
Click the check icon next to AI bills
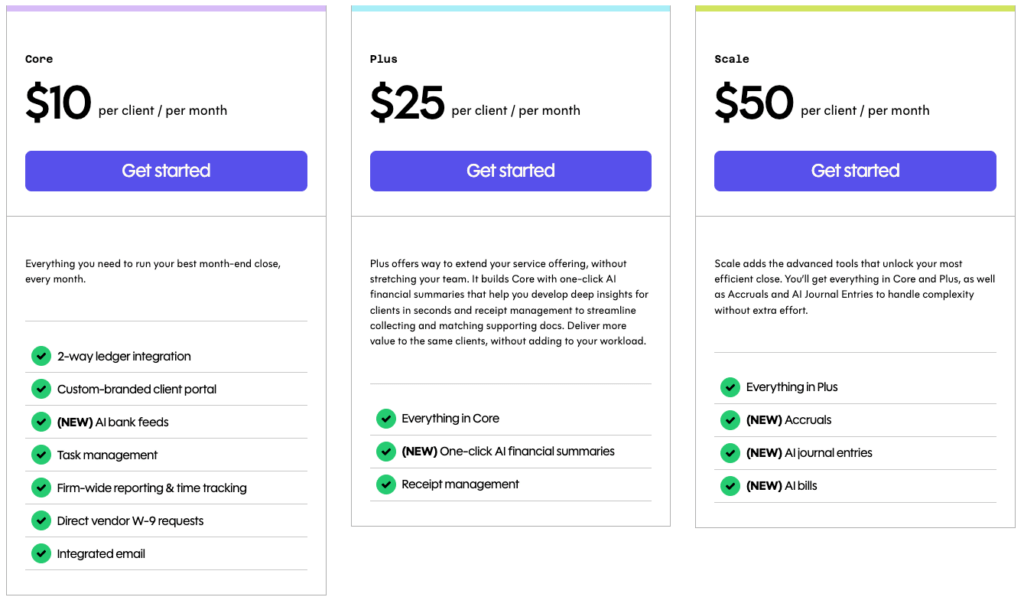coord(730,486)
